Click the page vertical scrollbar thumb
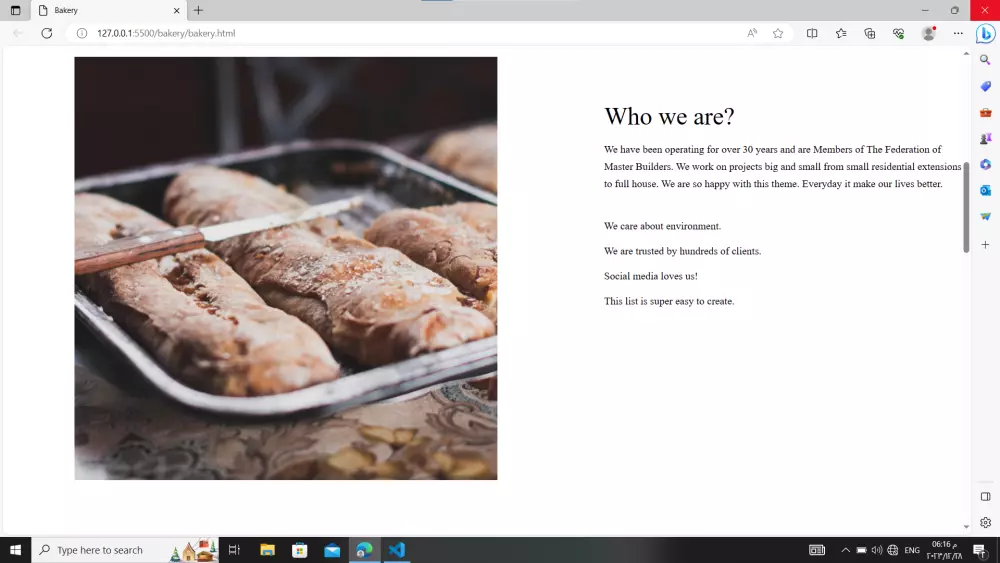This screenshot has height=563, width=1000. pyautogui.click(x=966, y=207)
